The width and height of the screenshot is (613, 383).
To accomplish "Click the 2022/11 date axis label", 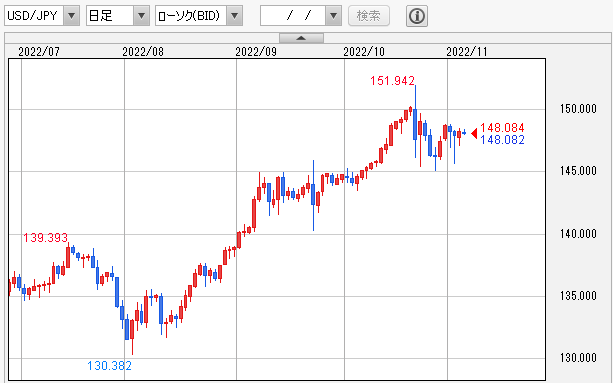I will tap(467, 52).
